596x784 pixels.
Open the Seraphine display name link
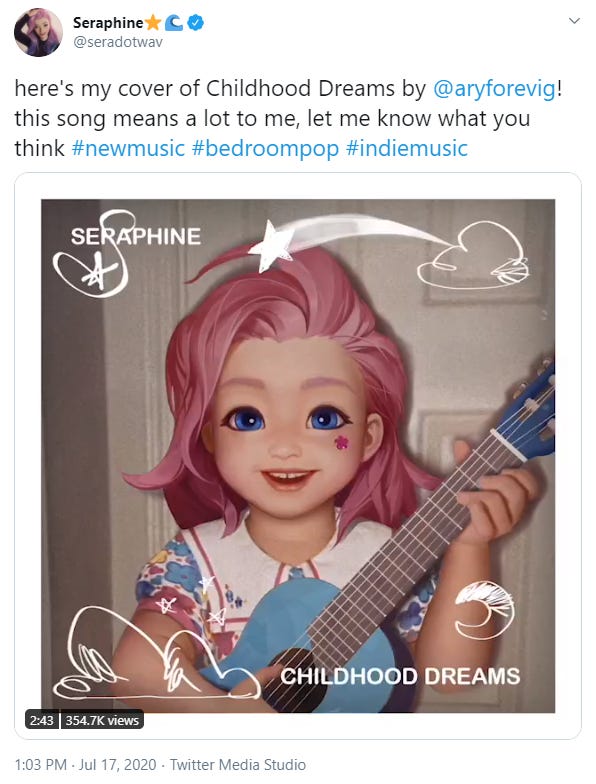click(108, 22)
